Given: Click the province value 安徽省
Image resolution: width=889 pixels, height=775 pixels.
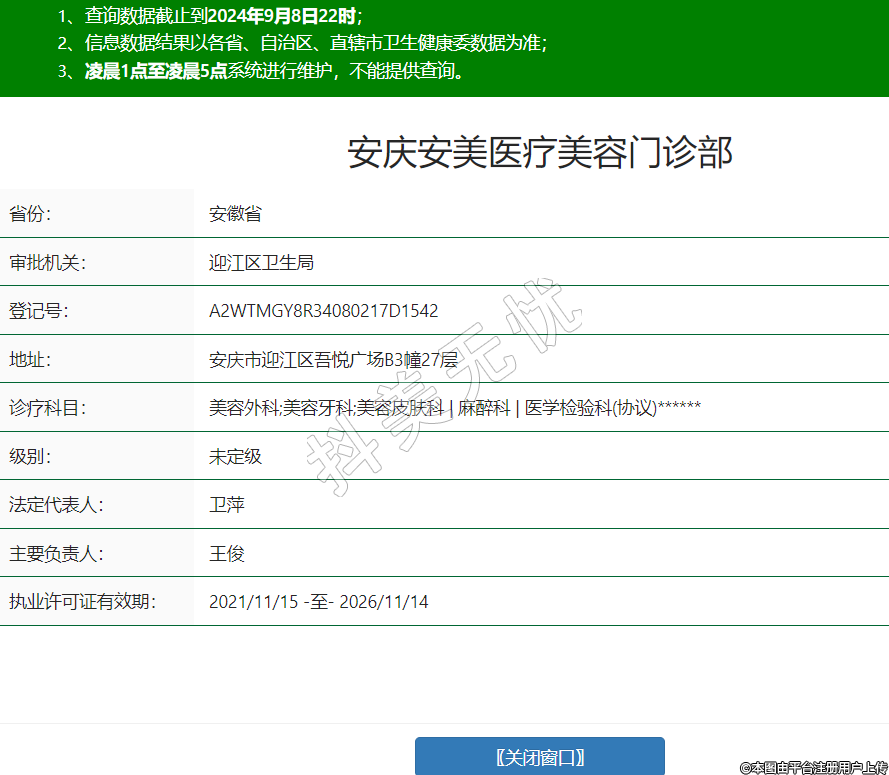Looking at the screenshot, I should (235, 214).
